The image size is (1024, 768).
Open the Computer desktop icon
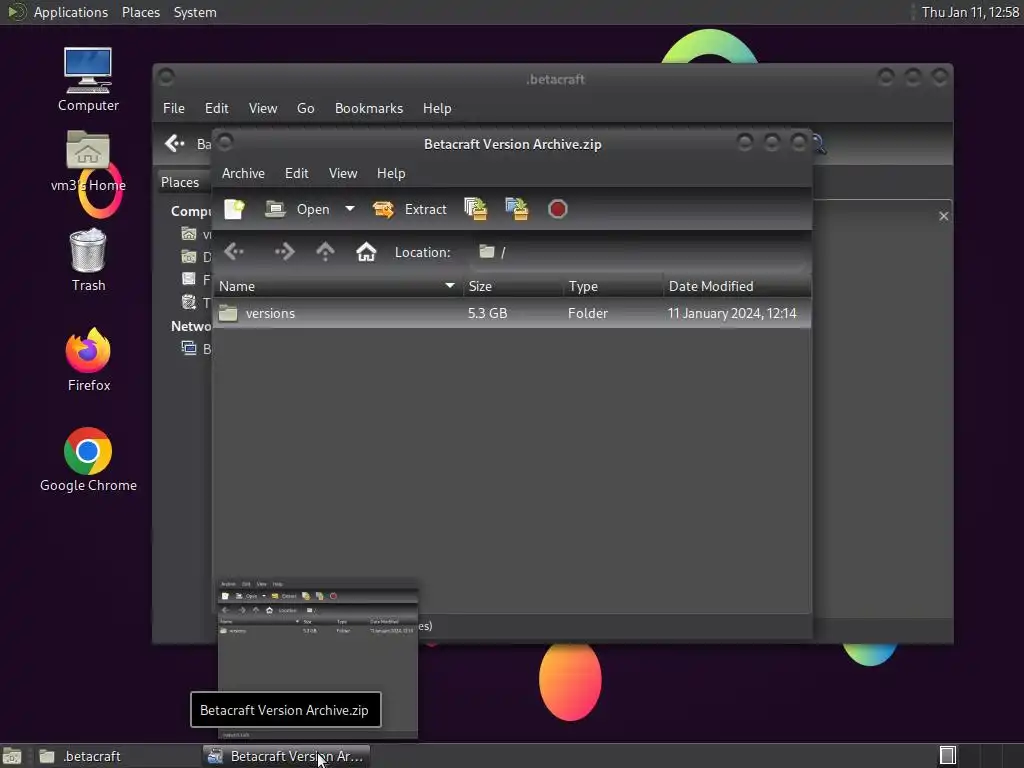point(88,80)
